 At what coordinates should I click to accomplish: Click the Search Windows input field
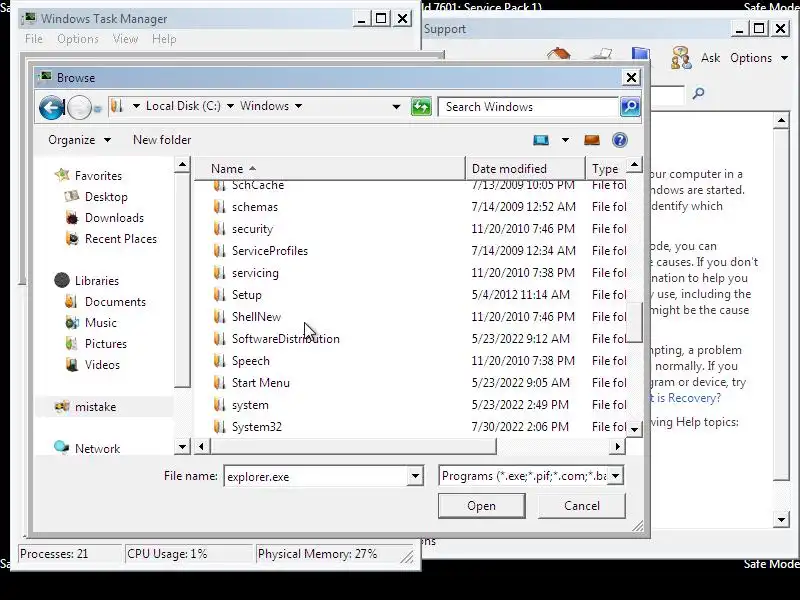coord(528,107)
